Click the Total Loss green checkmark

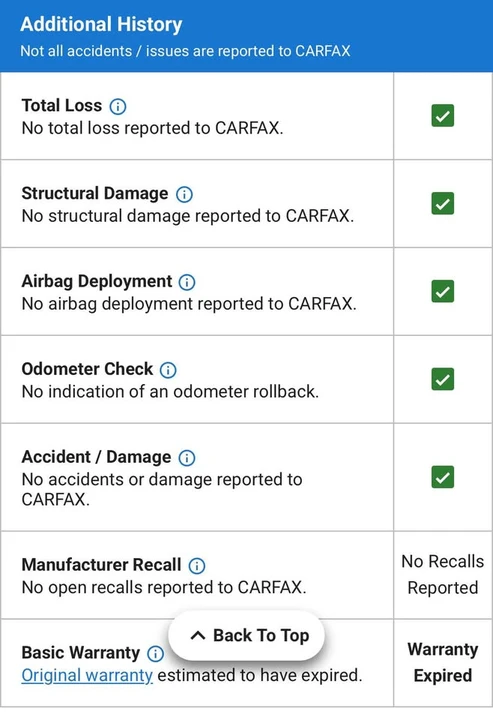(x=443, y=115)
